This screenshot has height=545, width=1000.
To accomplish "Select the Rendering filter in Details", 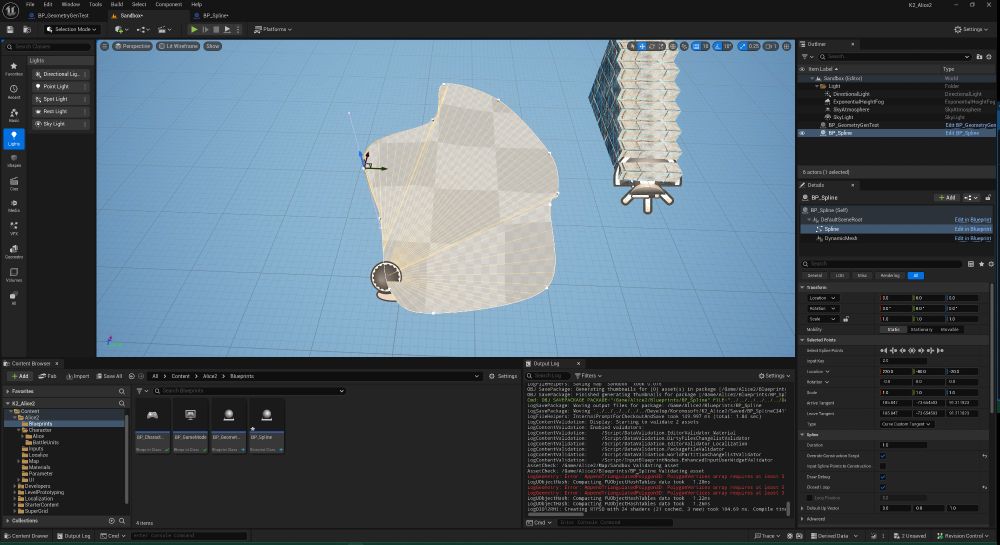I will point(890,275).
